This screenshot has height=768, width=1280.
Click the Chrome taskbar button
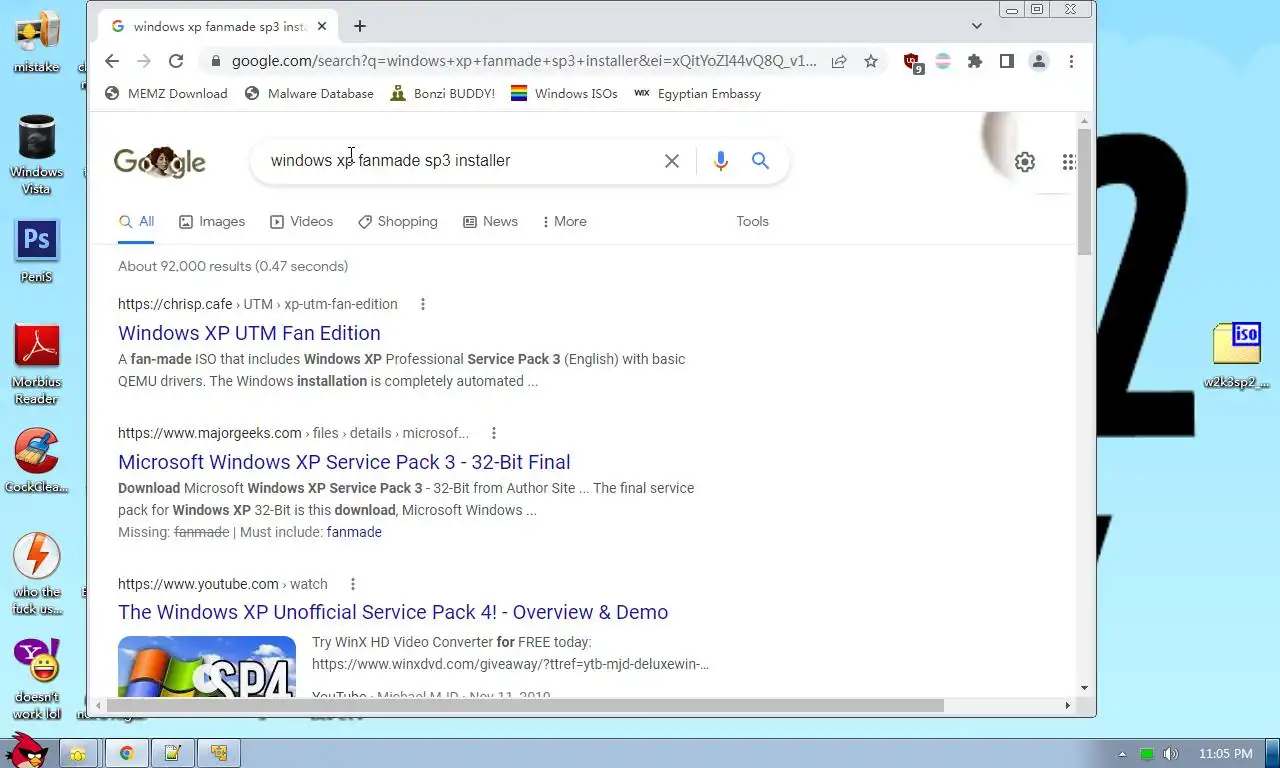click(127, 753)
